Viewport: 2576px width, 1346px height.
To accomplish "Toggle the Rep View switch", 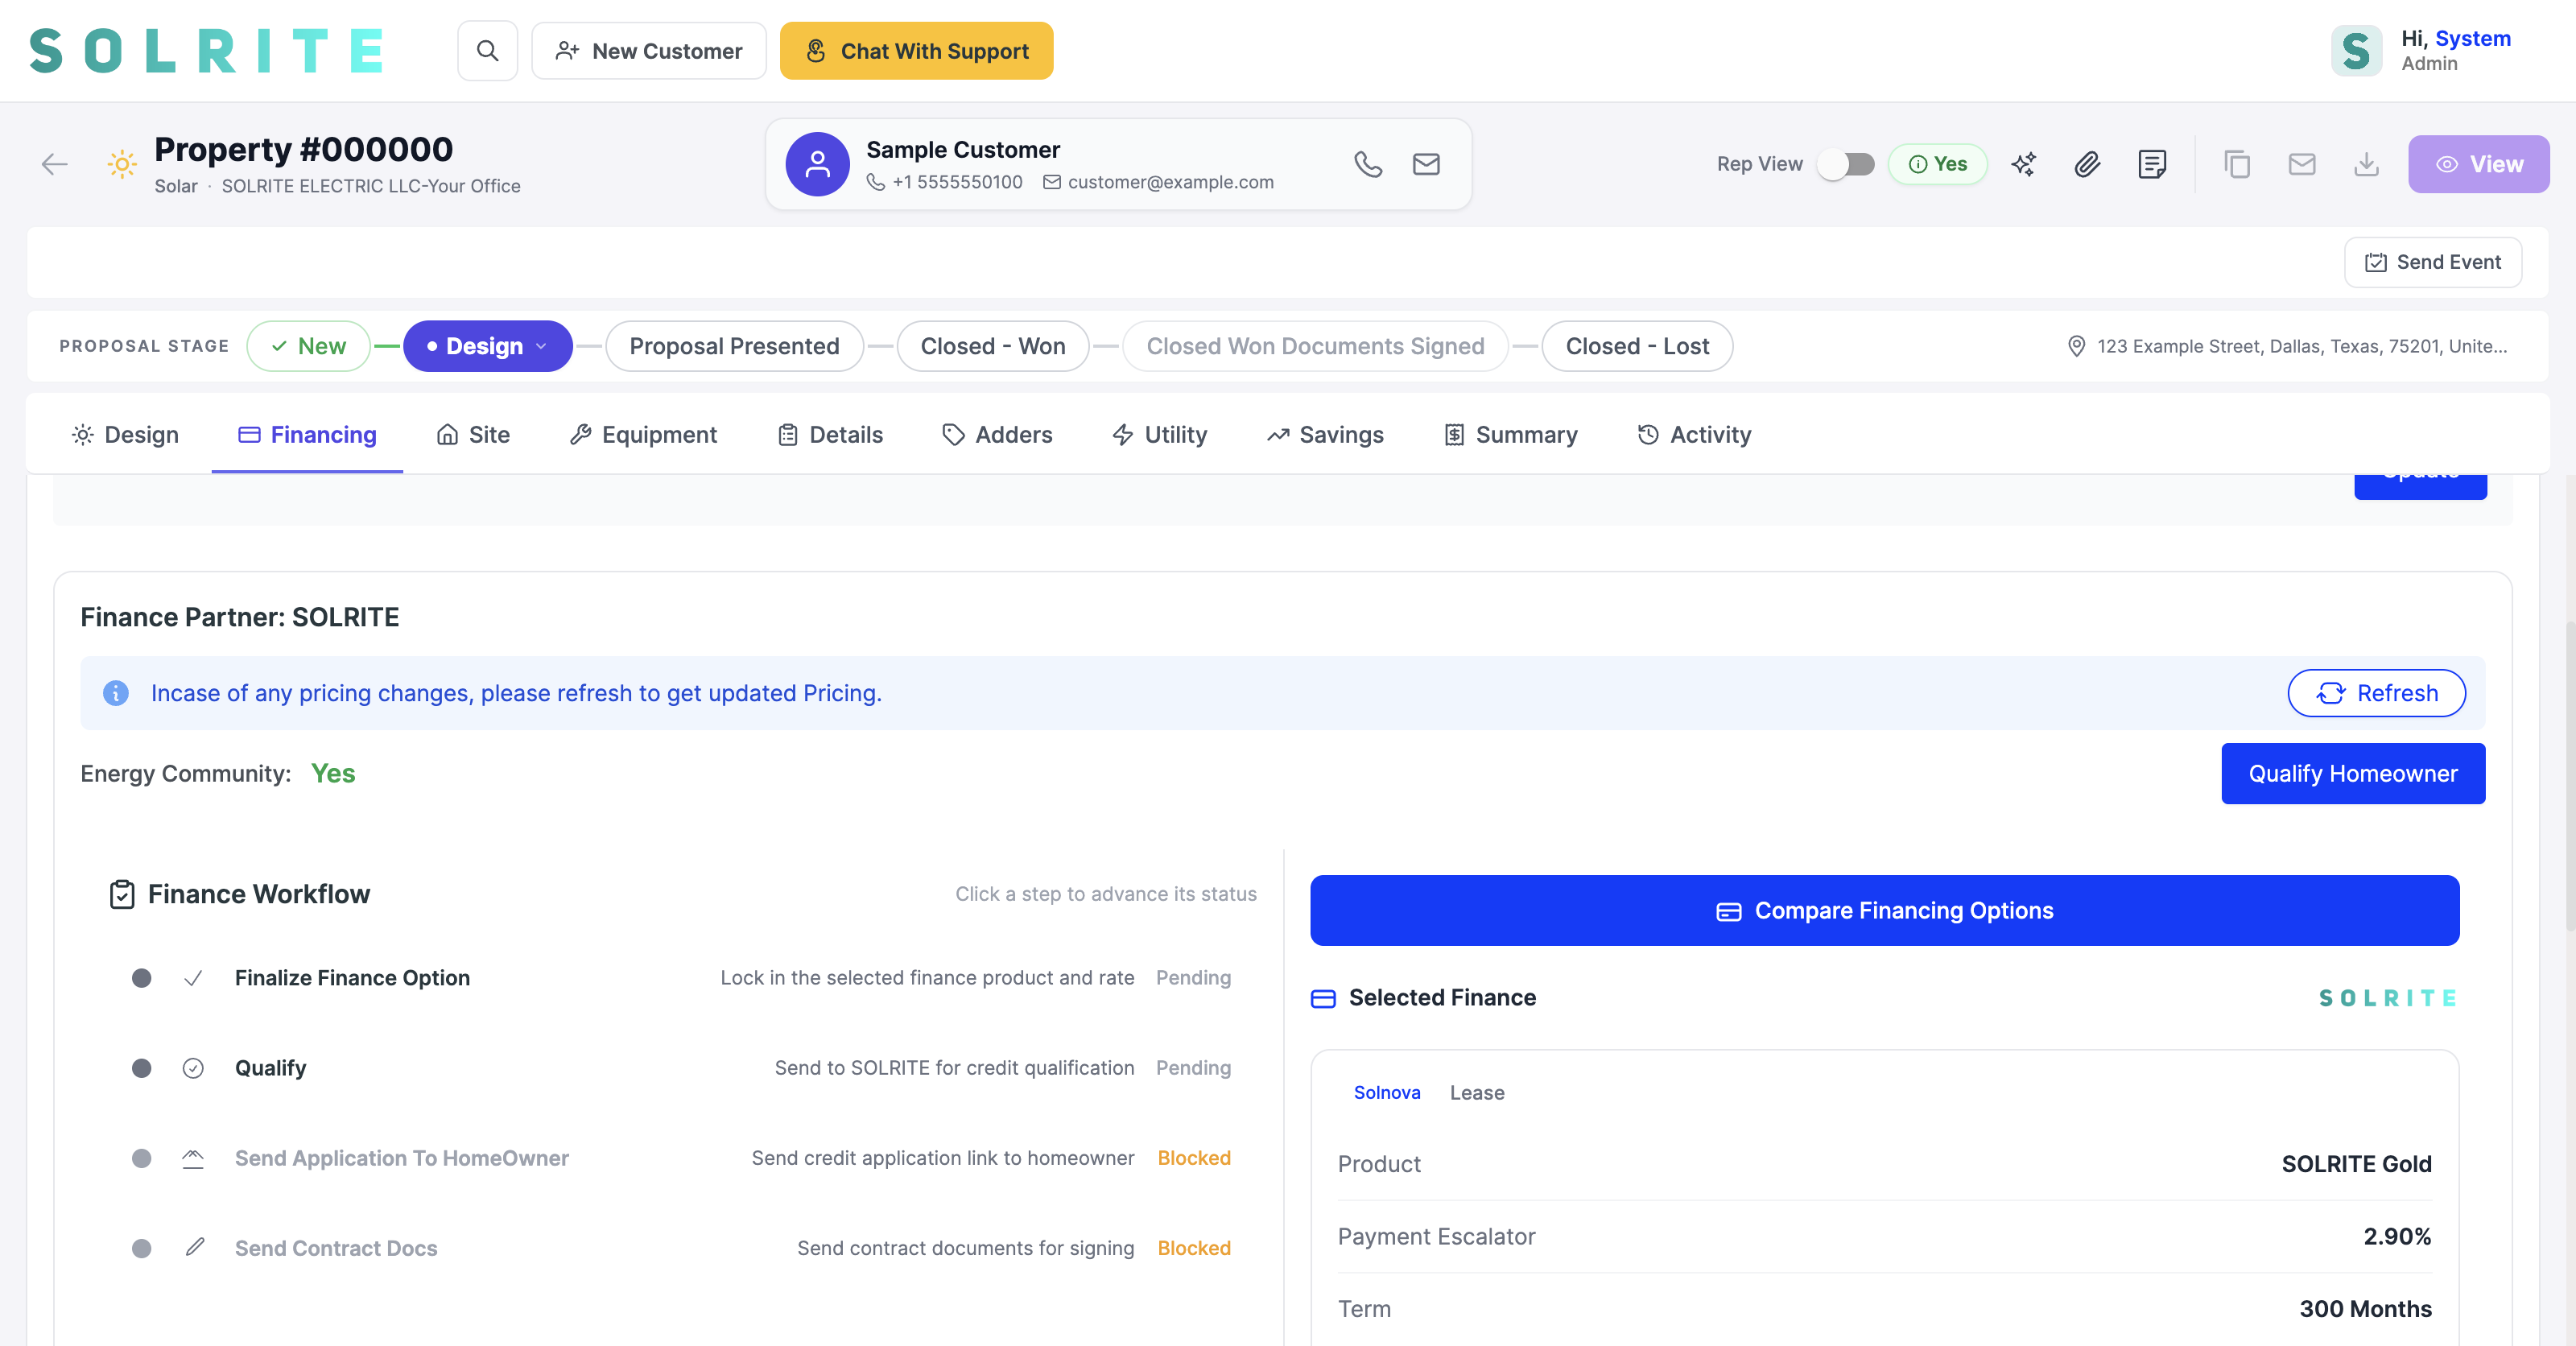I will pos(1846,164).
